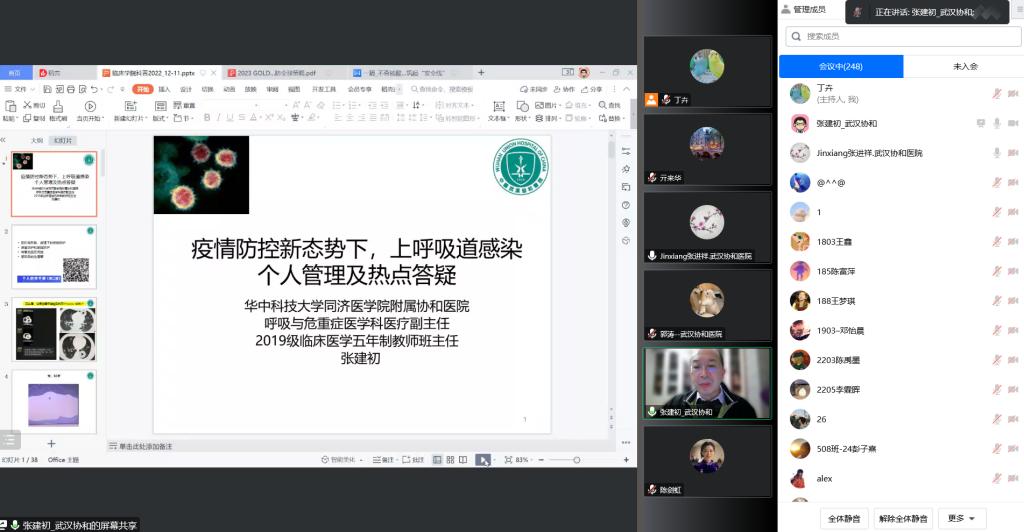The width and height of the screenshot is (1024, 532).
Task: Click the Find (查找) magnifier icon
Action: click(x=602, y=104)
